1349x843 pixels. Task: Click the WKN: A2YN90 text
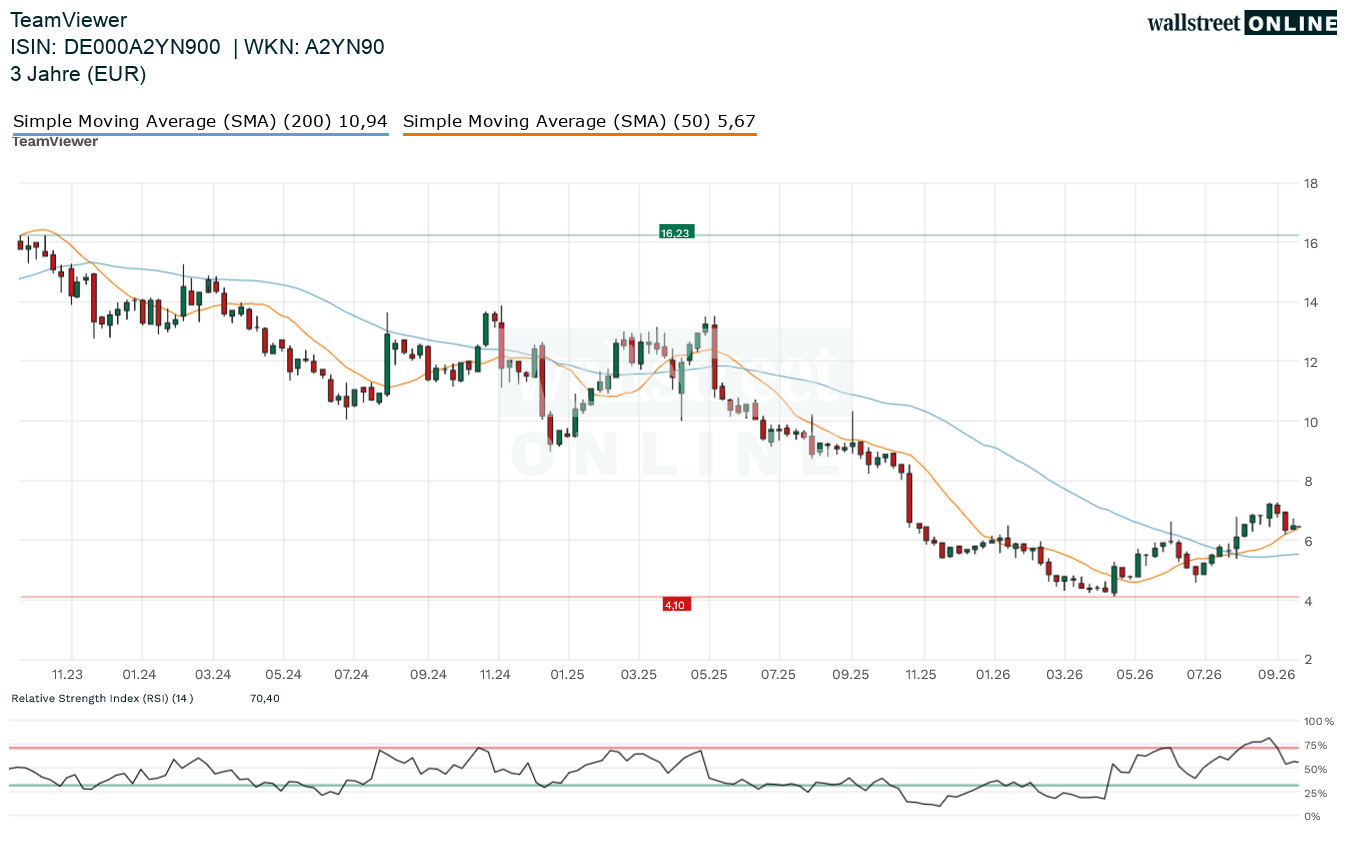(314, 47)
